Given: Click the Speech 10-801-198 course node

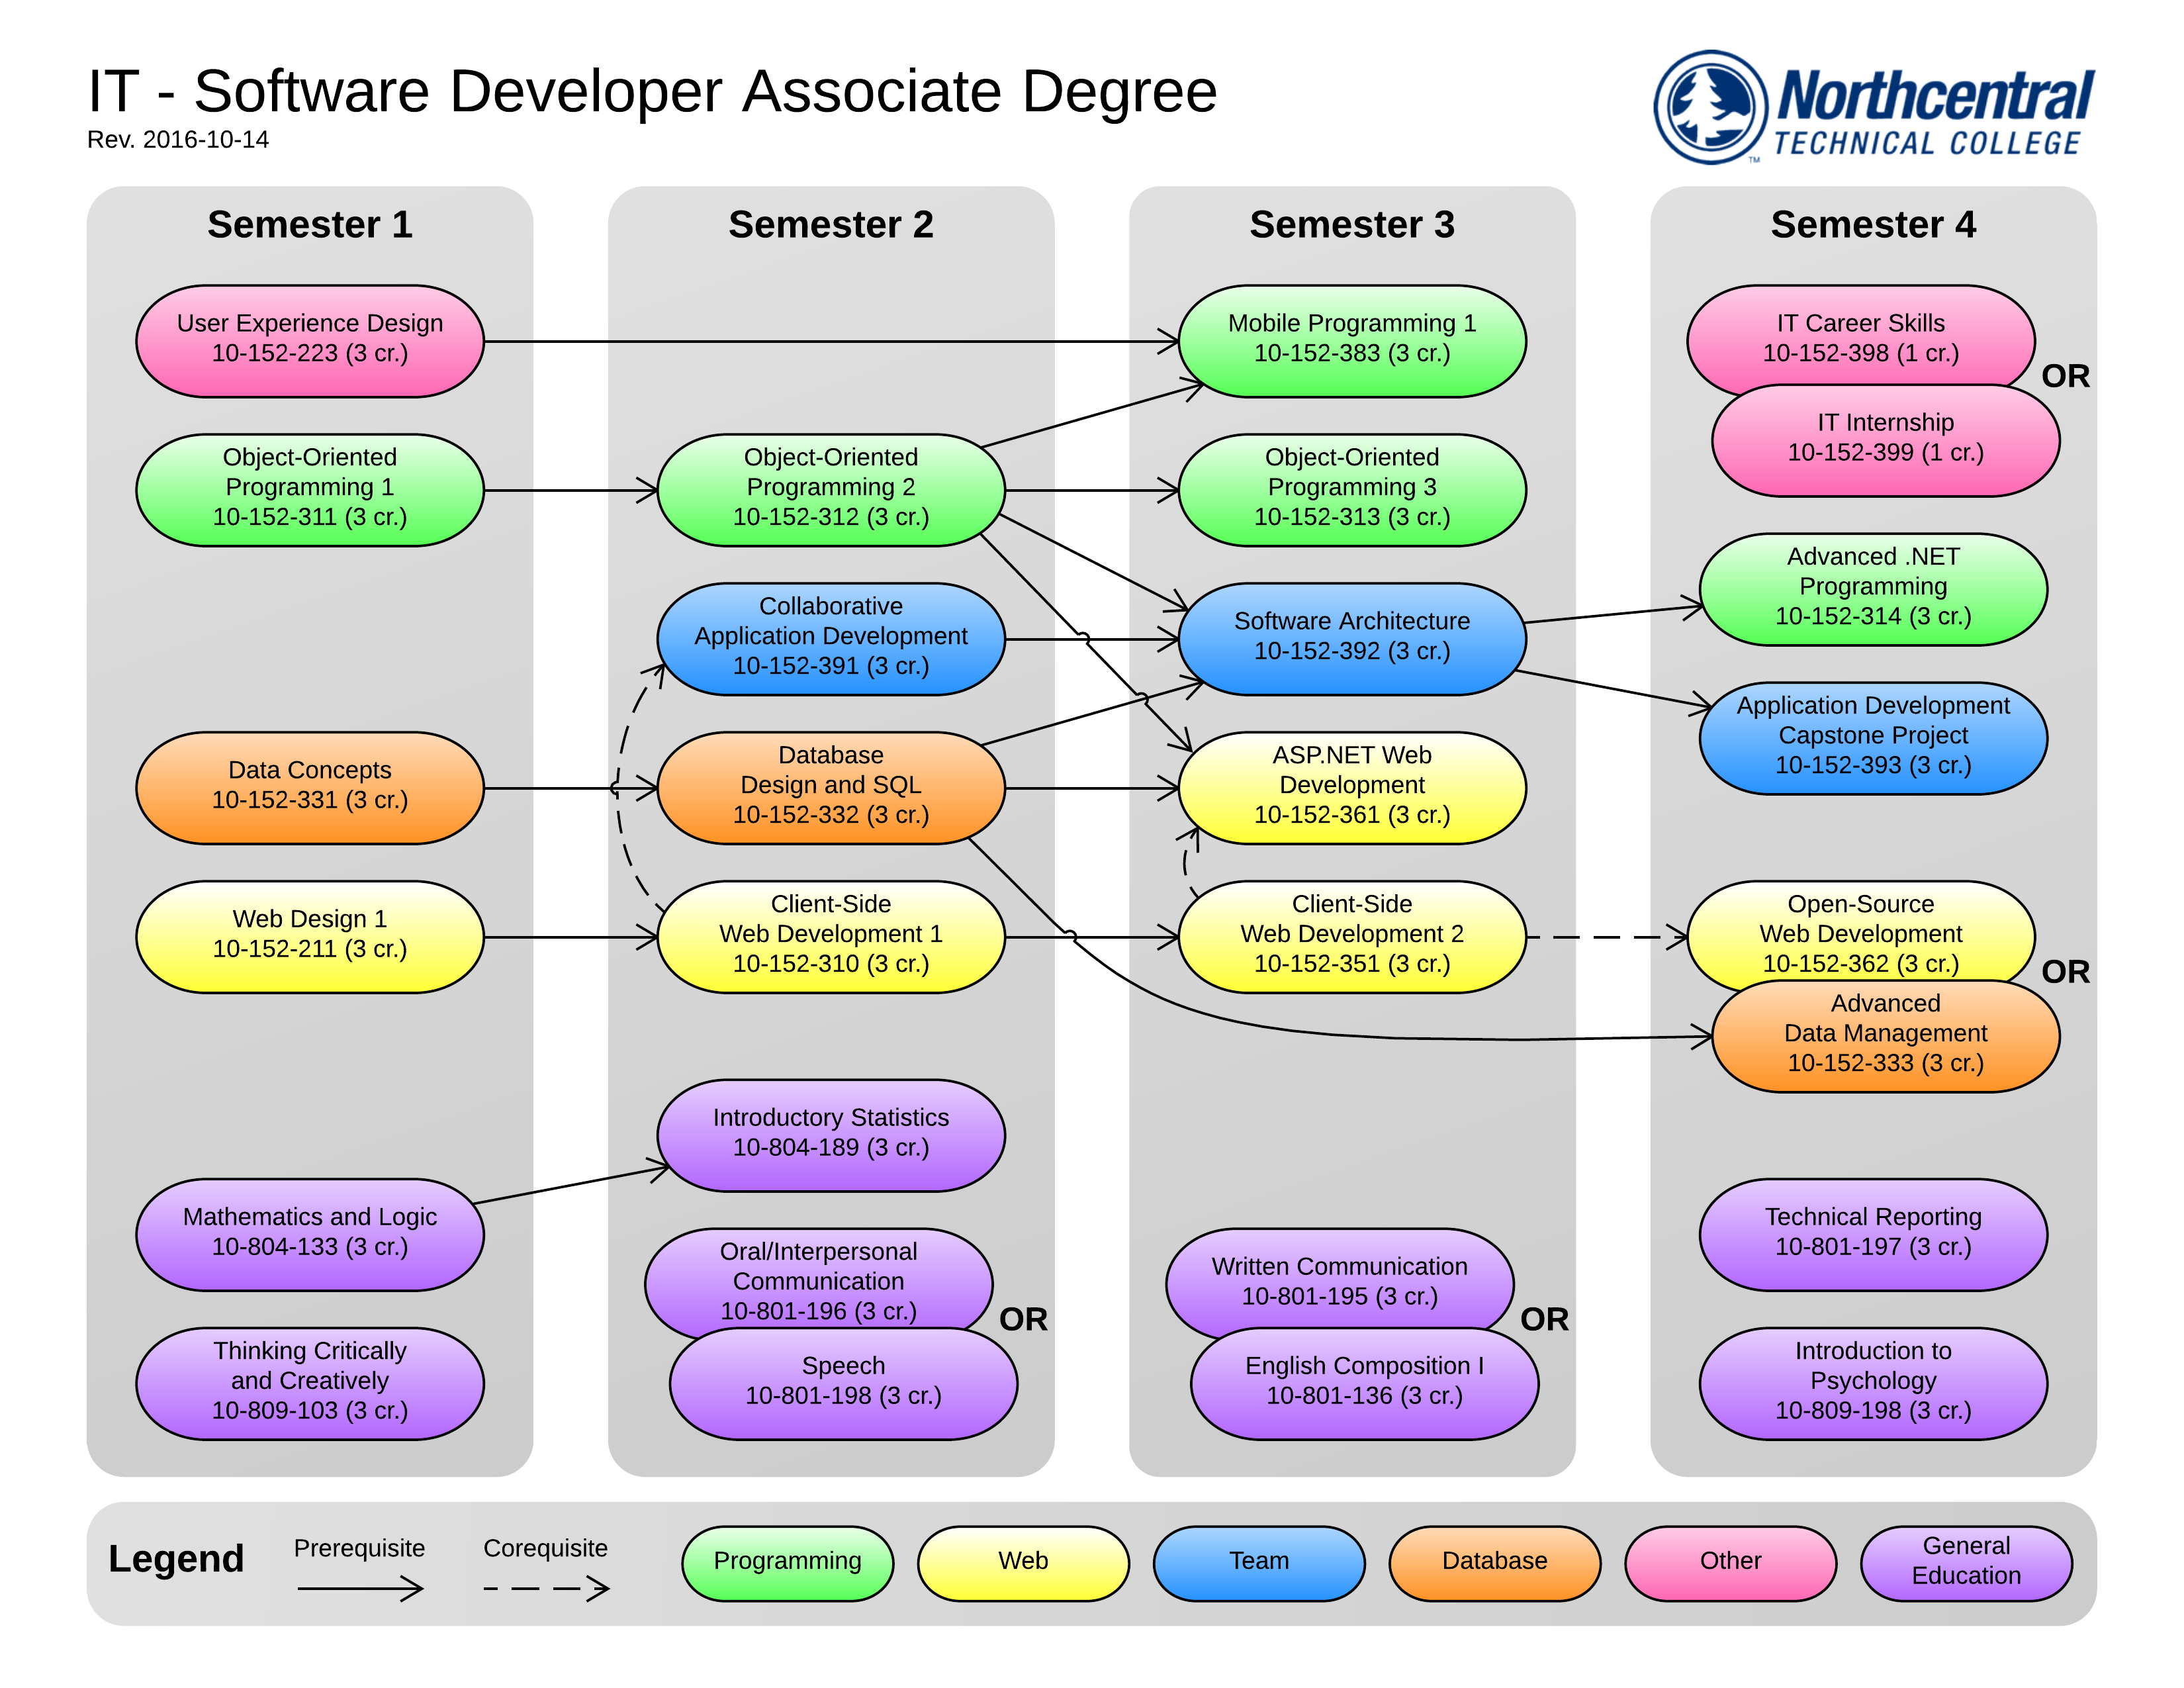Looking at the screenshot, I should click(x=843, y=1385).
